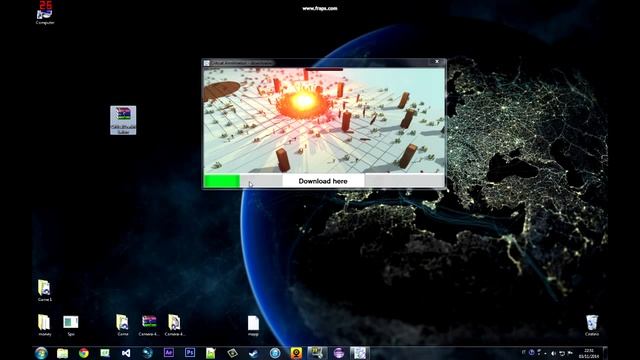Open the Game 1 folder on desktop
The width and height of the screenshot is (640, 360).
click(44, 291)
